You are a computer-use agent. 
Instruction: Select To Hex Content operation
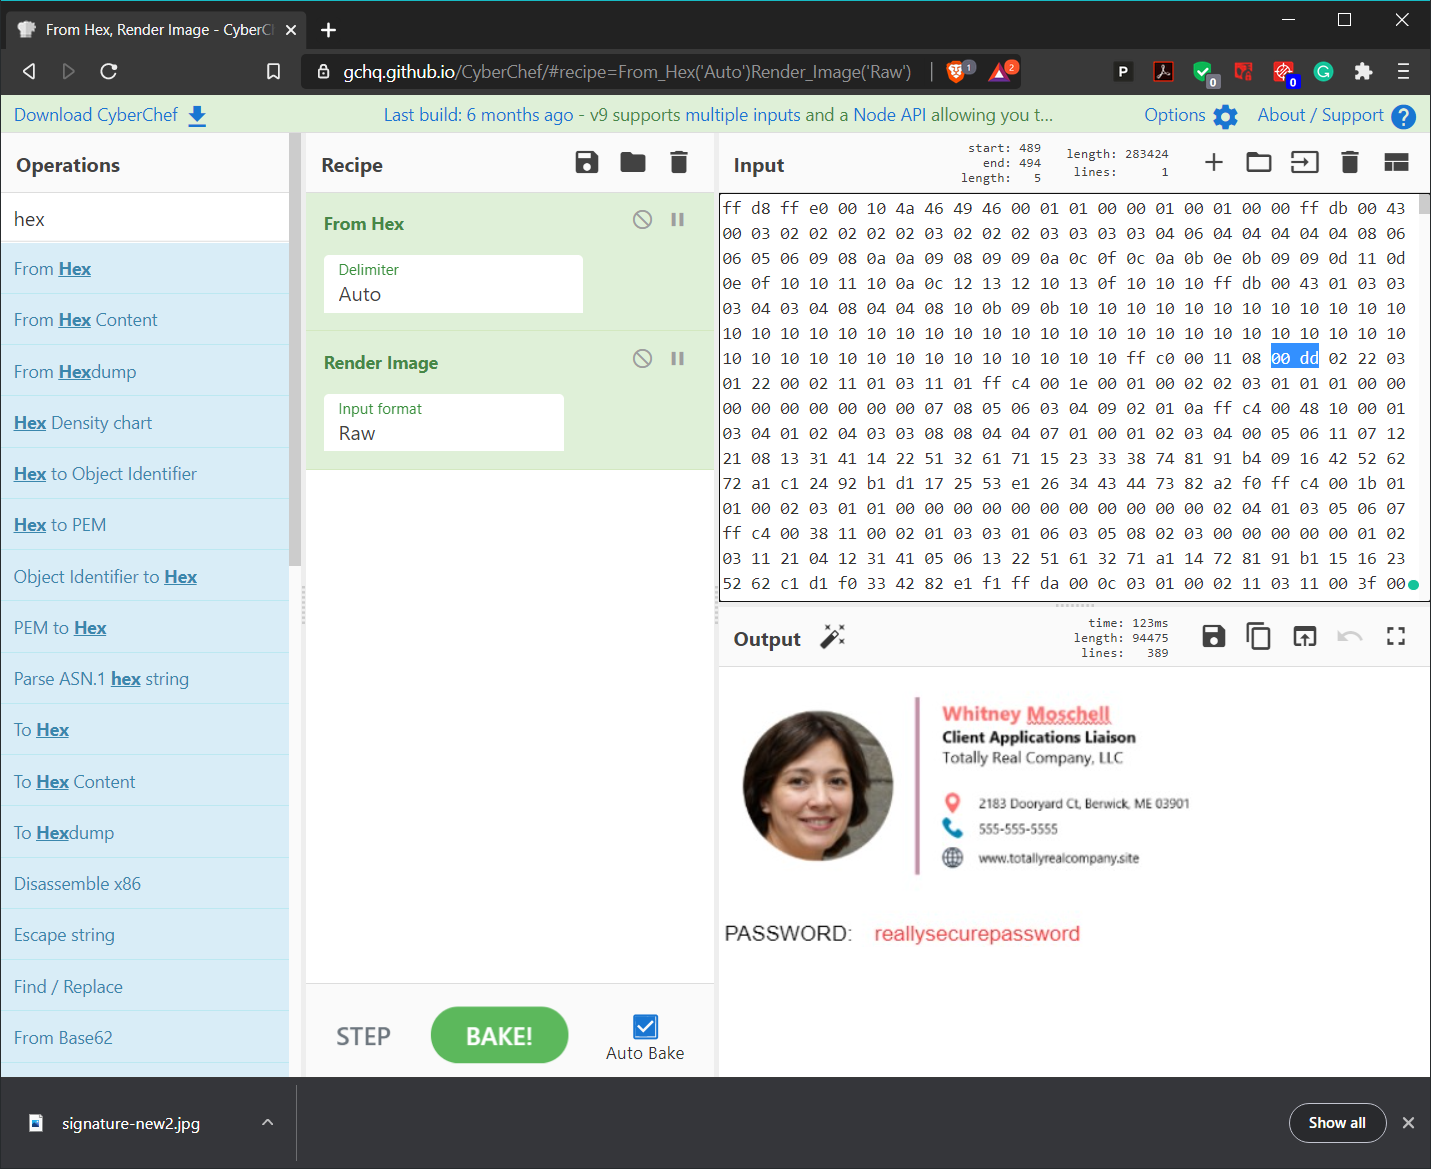[x=145, y=782]
